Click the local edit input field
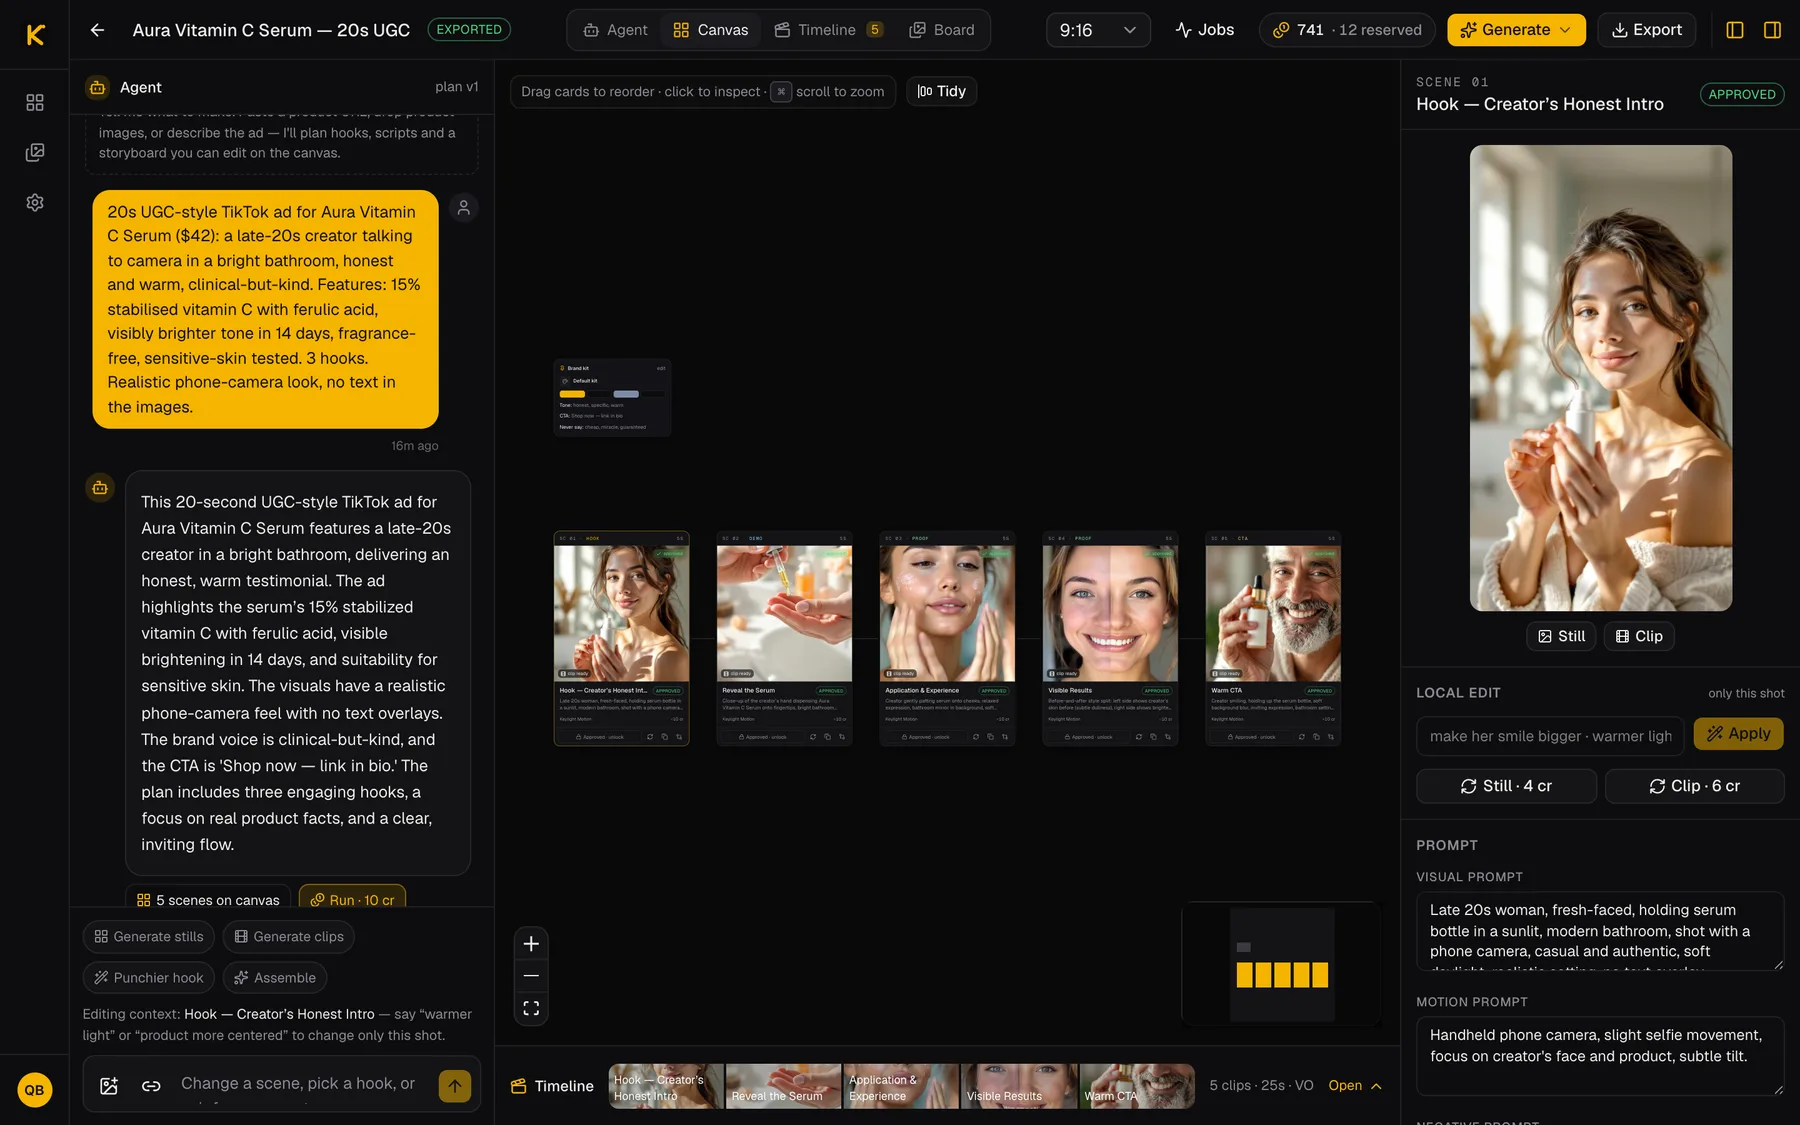The height and width of the screenshot is (1125, 1800). click(1550, 736)
